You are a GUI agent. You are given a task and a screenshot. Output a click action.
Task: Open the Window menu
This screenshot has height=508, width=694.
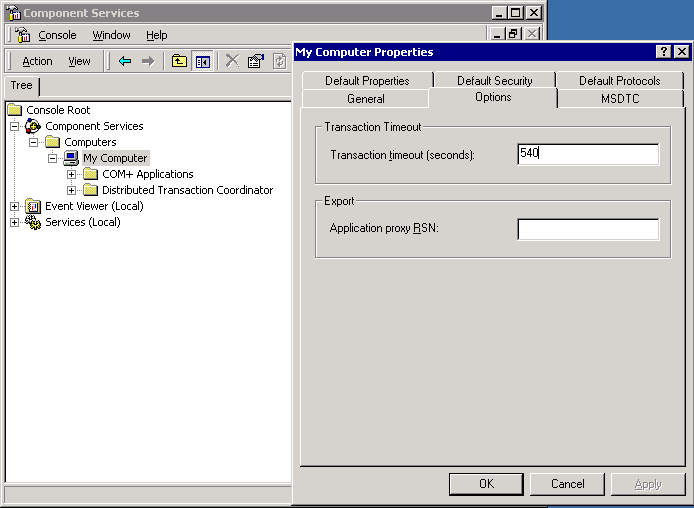[x=111, y=35]
